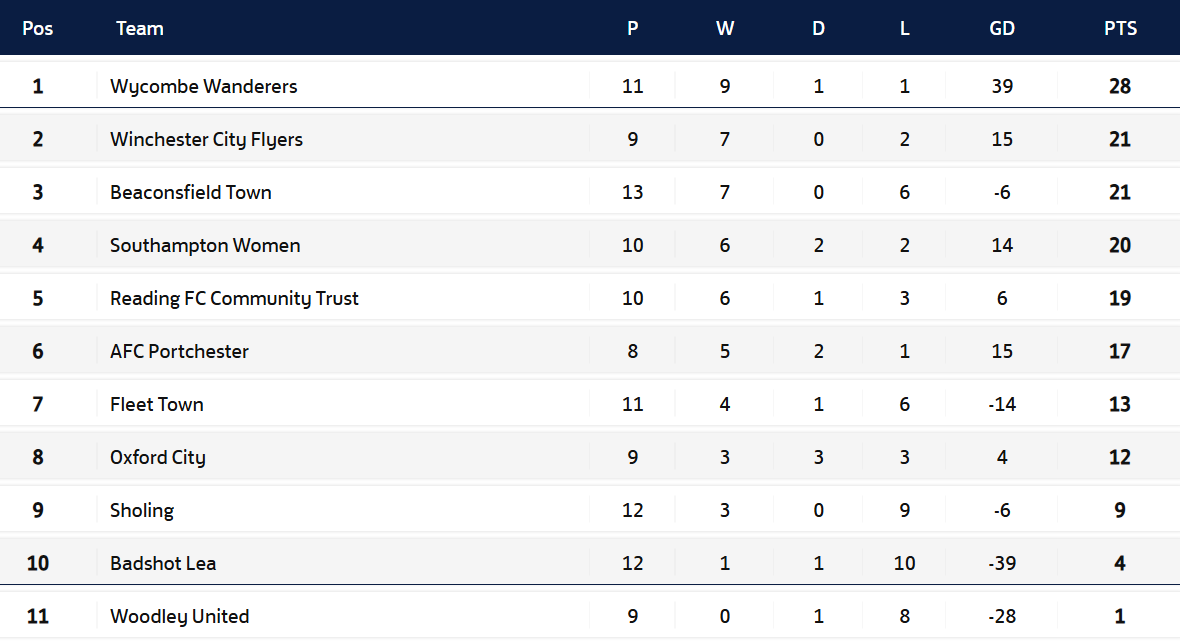Click the Fleet Town team name
The height and width of the screenshot is (643, 1180).
click(157, 404)
